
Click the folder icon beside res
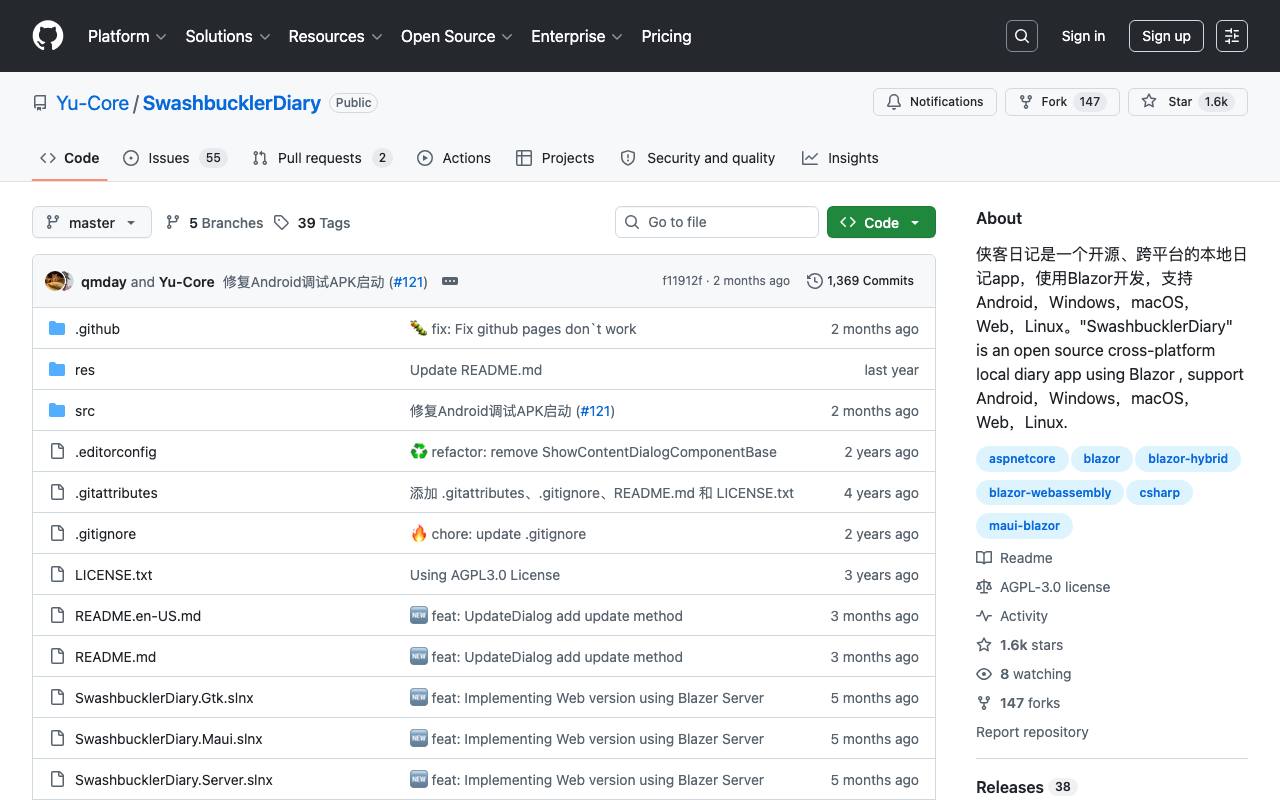pos(57,370)
